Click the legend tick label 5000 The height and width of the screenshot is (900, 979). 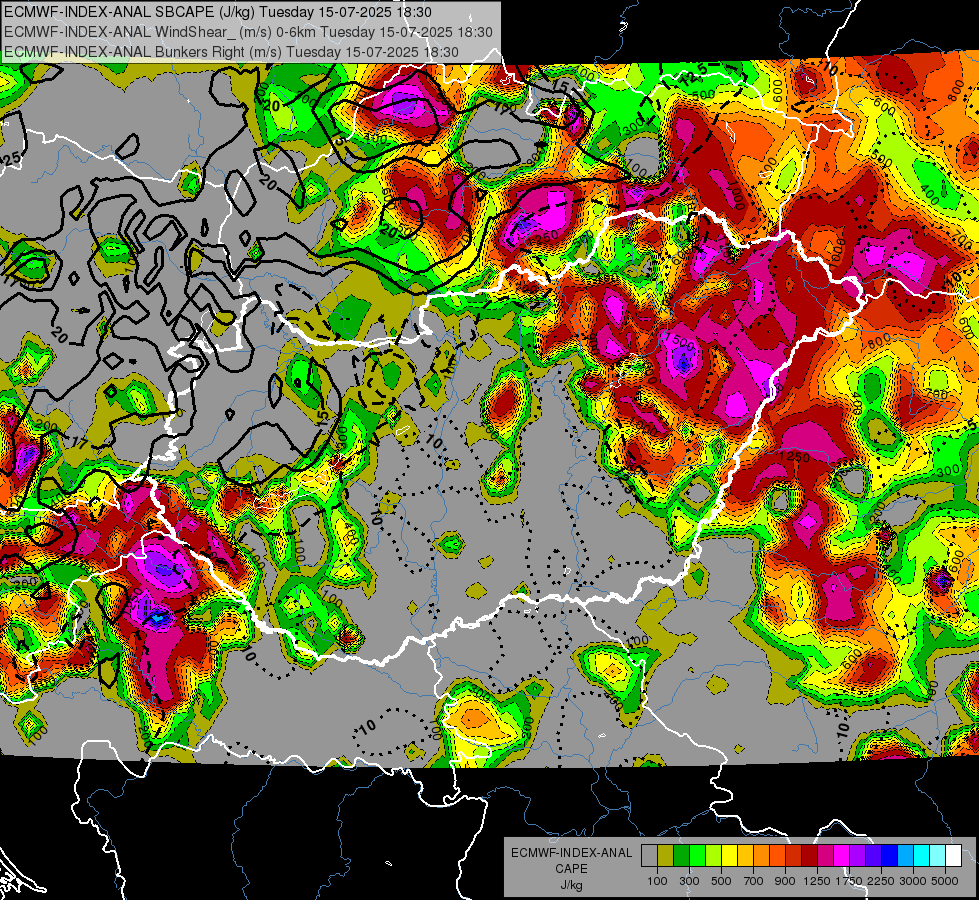945,881
